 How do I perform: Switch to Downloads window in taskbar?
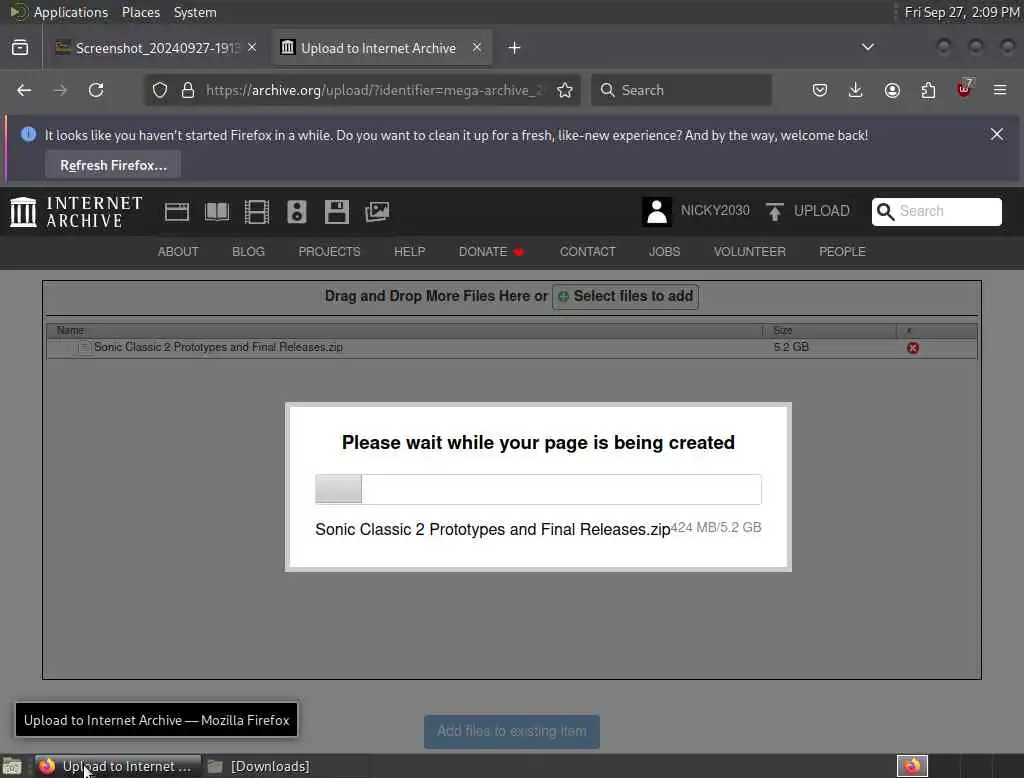point(259,766)
